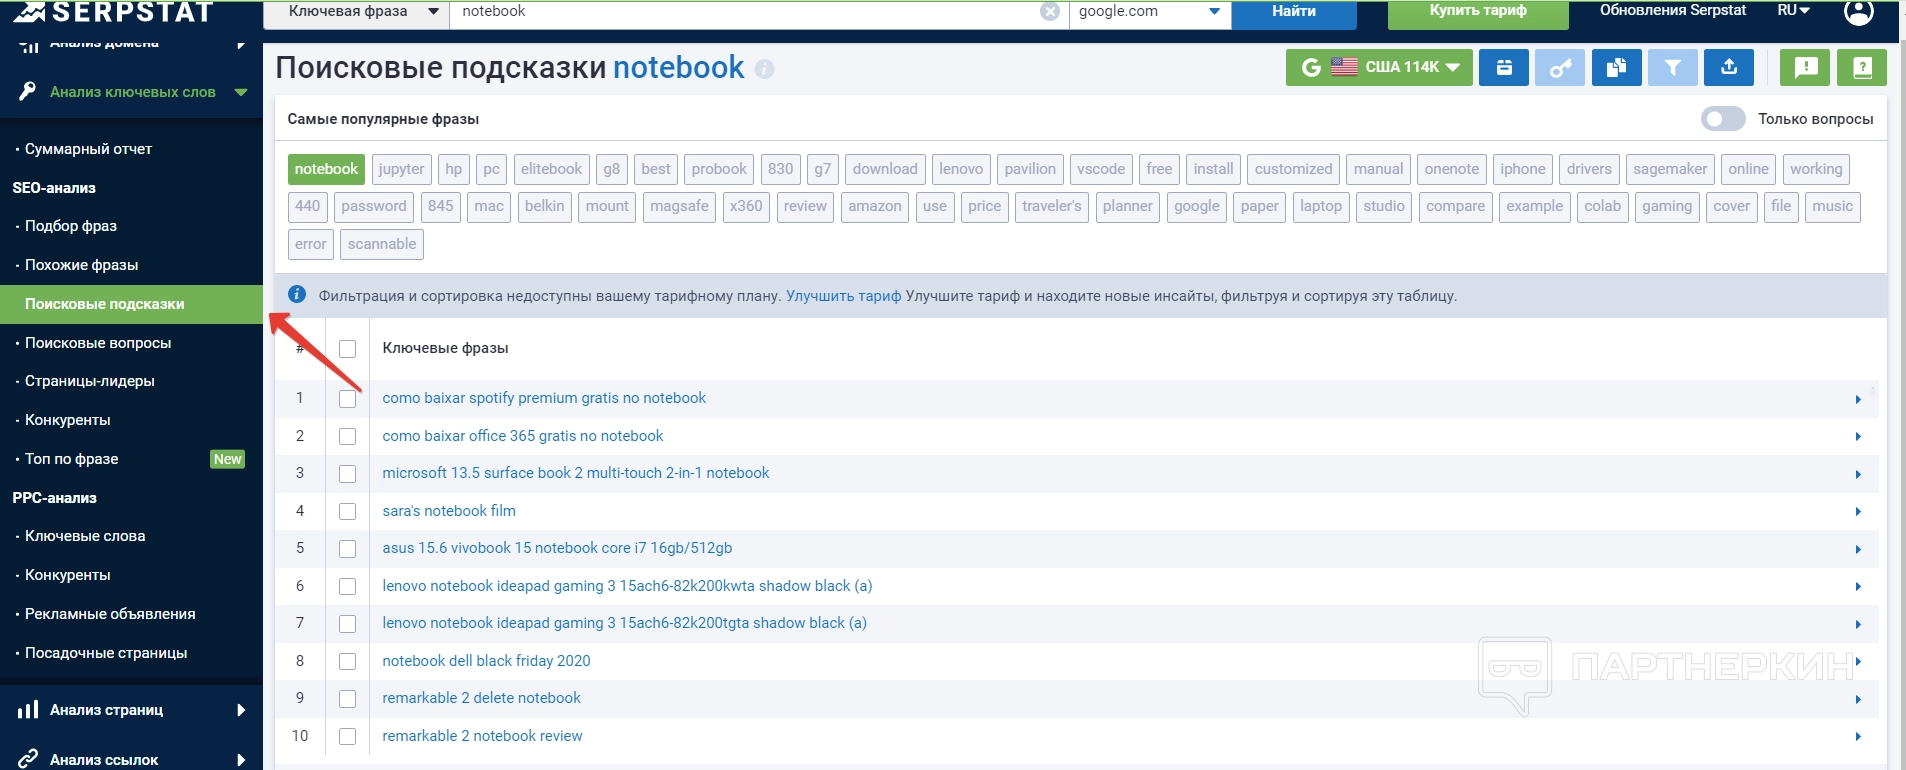The width and height of the screenshot is (1906, 770).
Task: Click the bar chart icon for Анализ страниц
Action: click(28, 710)
